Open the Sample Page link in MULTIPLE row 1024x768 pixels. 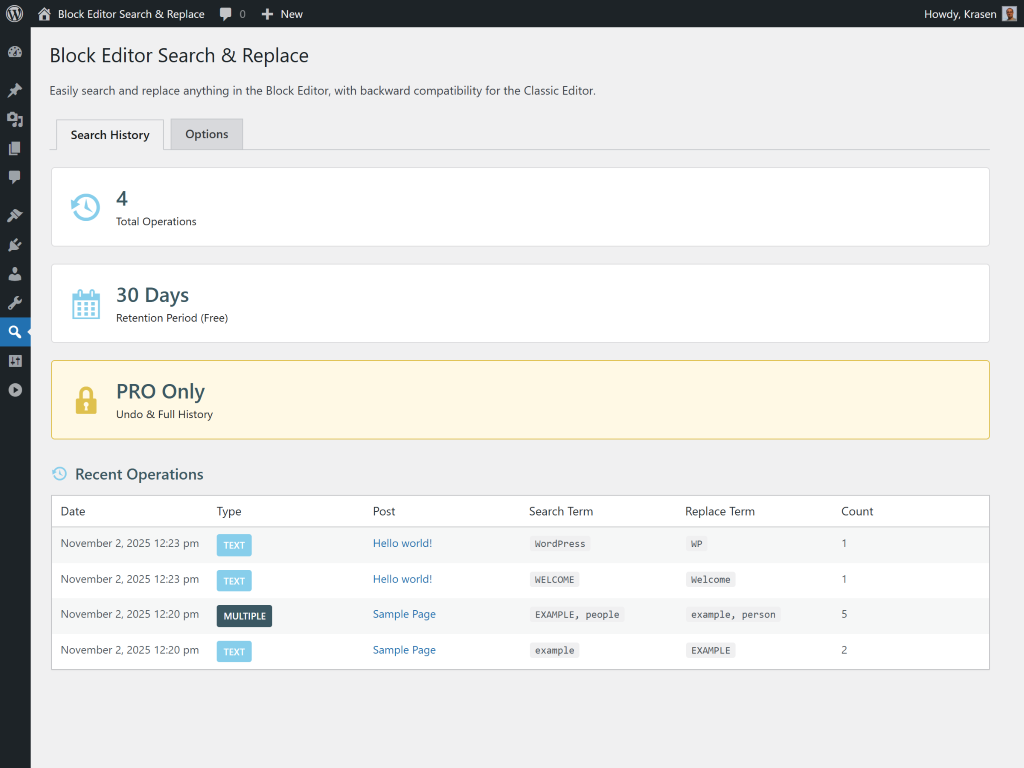click(x=404, y=615)
